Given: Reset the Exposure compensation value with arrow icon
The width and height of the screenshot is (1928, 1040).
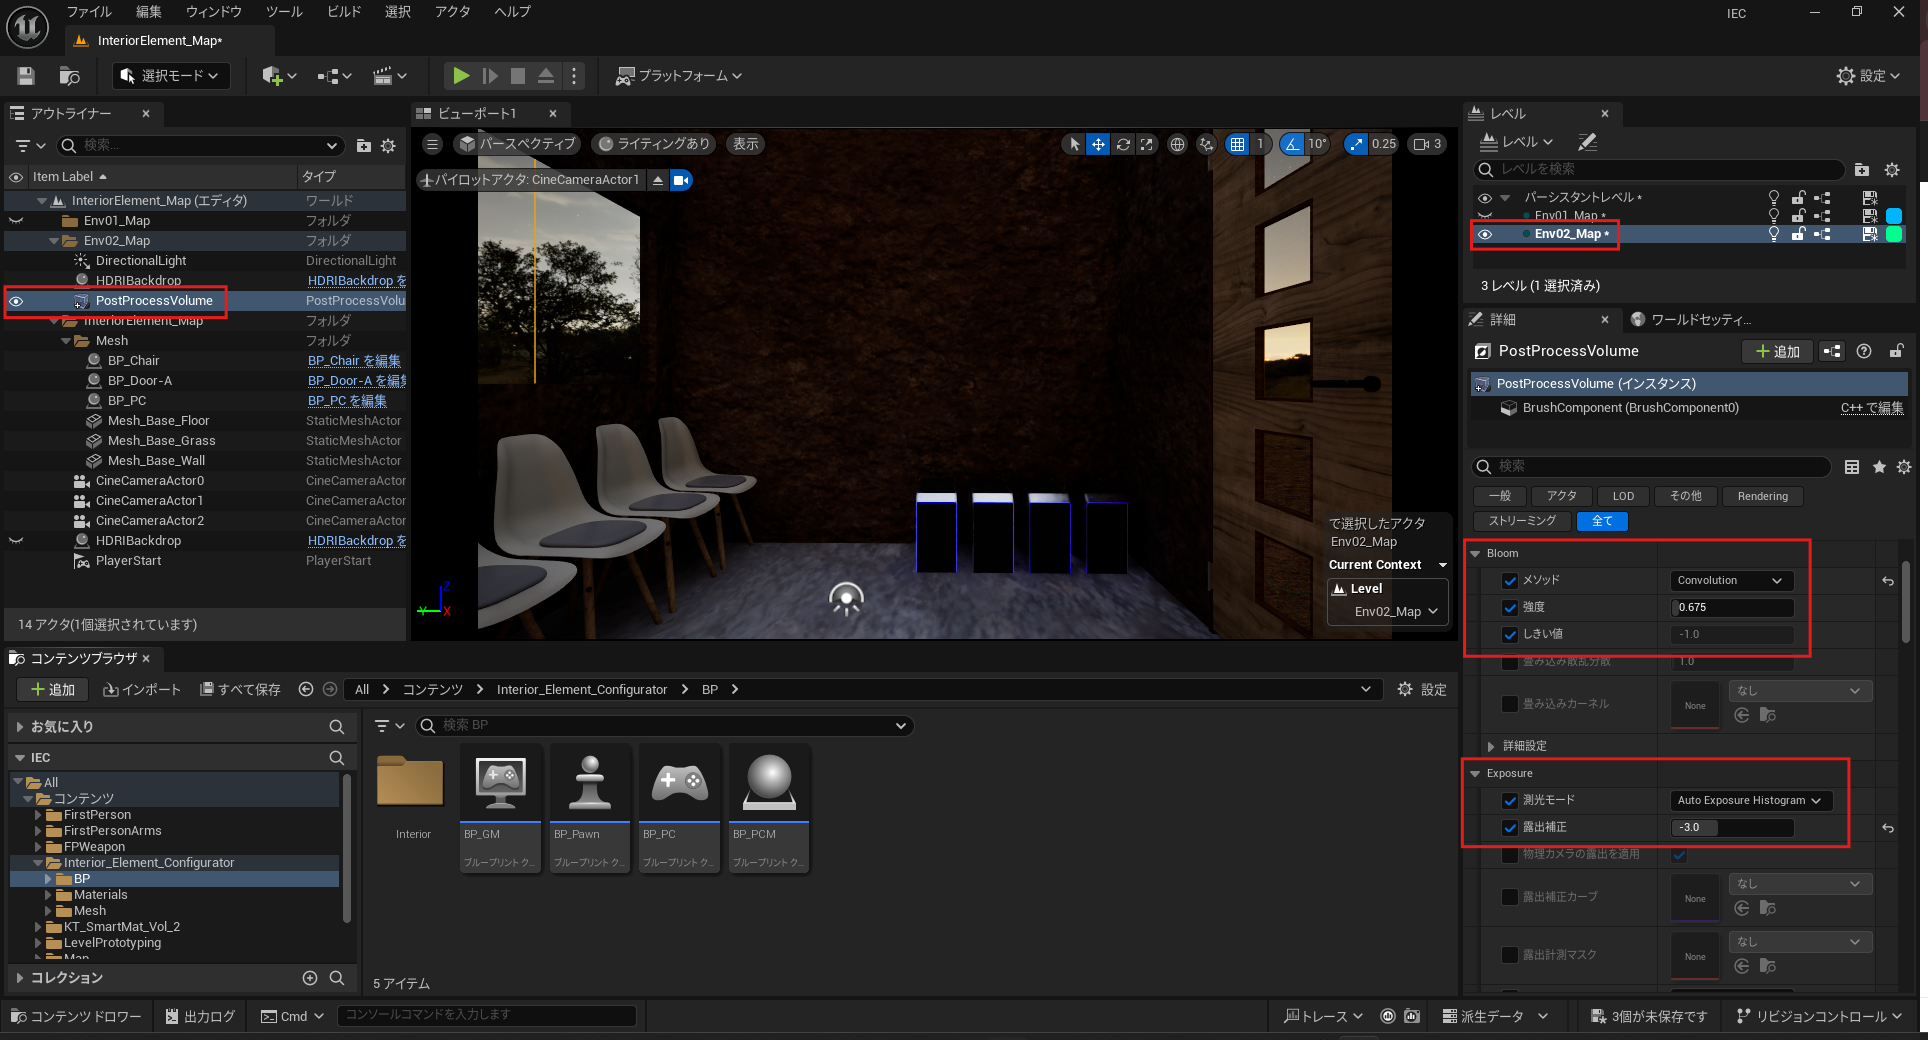Looking at the screenshot, I should 1888,828.
